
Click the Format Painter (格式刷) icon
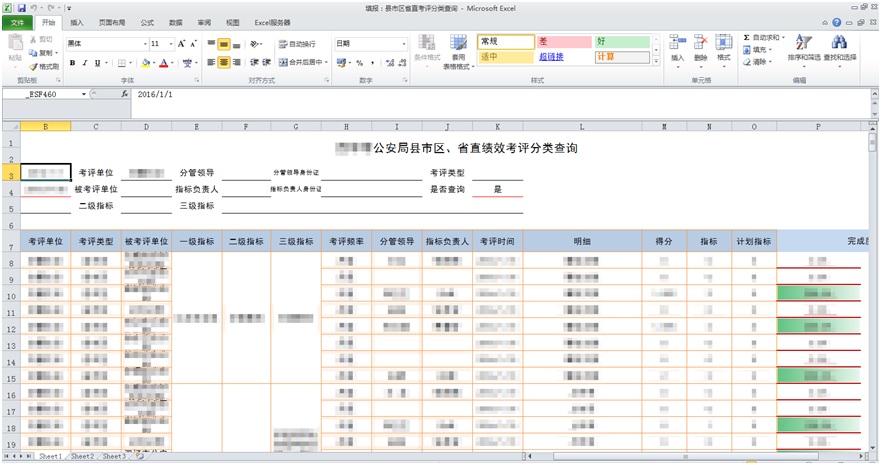pos(44,66)
